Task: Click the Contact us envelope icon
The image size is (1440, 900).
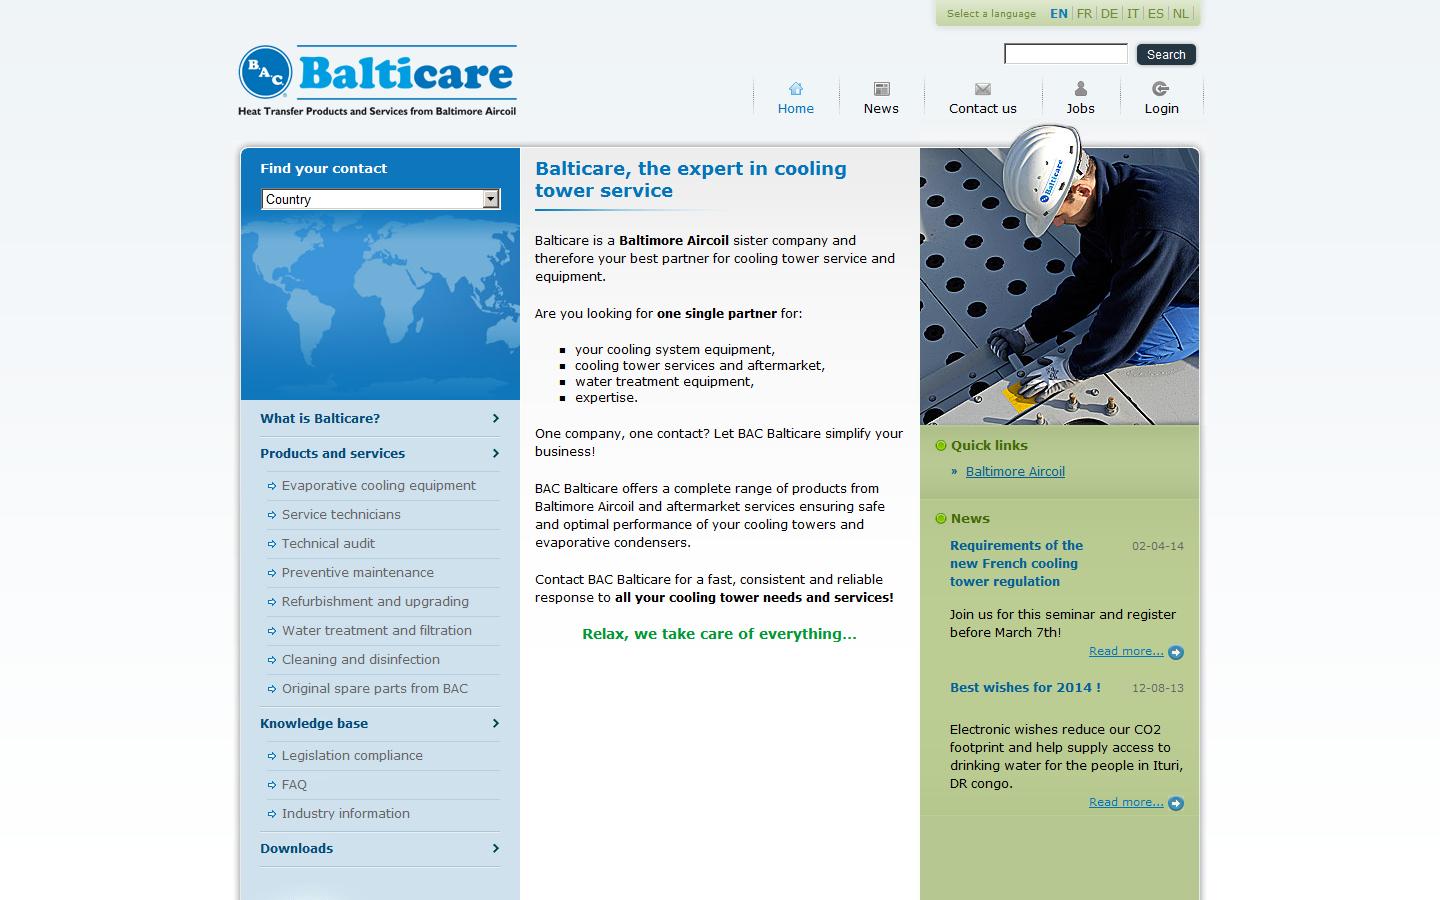Action: tap(982, 89)
